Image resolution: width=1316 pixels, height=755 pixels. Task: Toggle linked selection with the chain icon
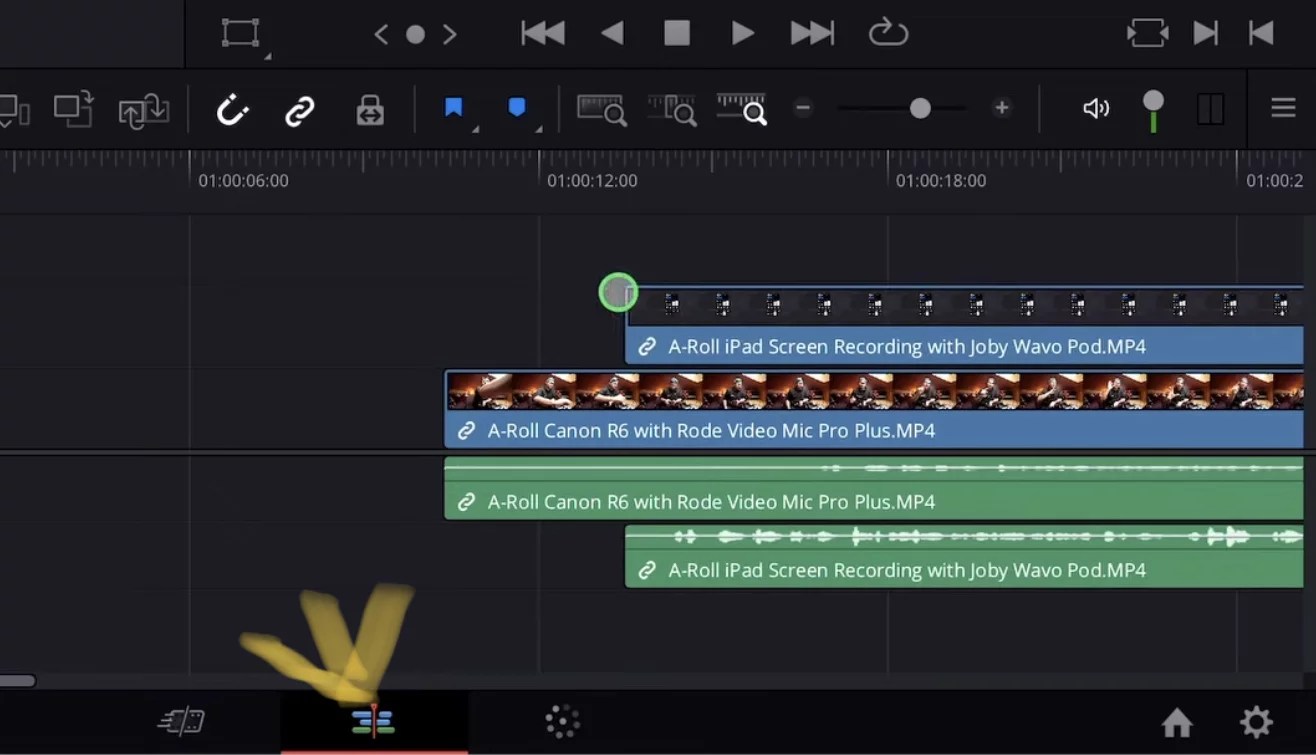tap(299, 109)
